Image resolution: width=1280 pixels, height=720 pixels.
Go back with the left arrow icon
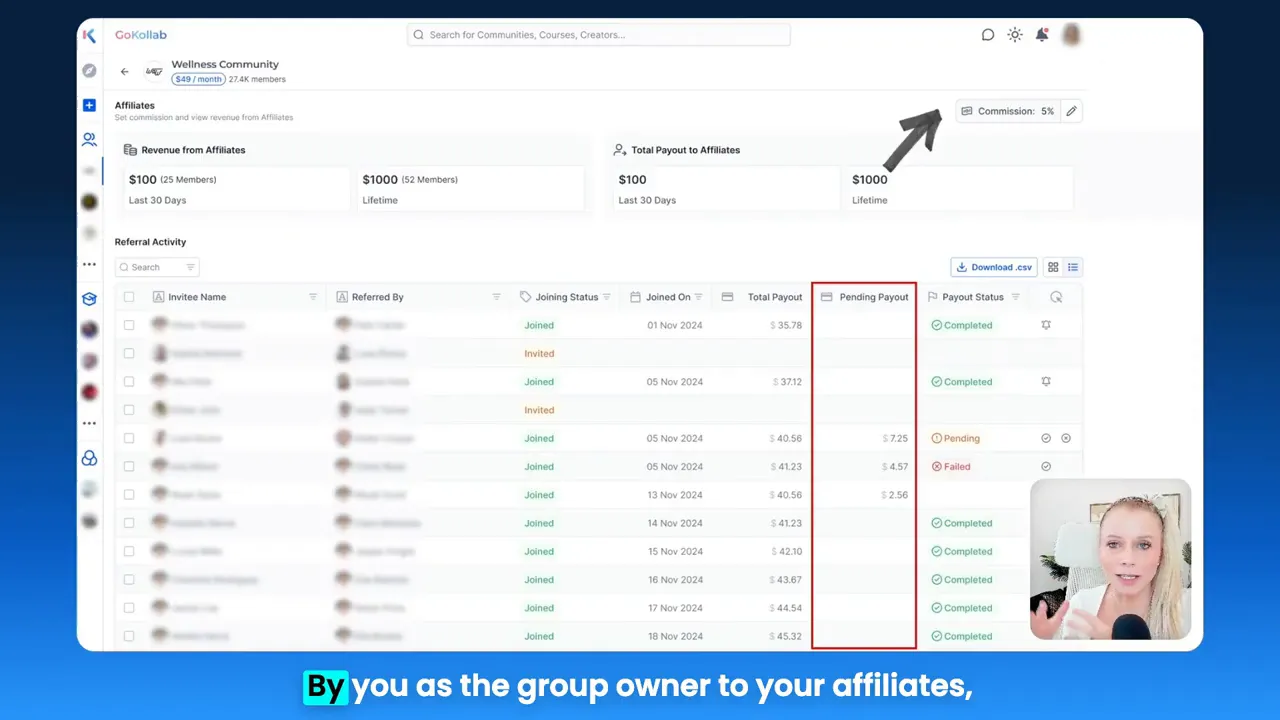pos(124,71)
